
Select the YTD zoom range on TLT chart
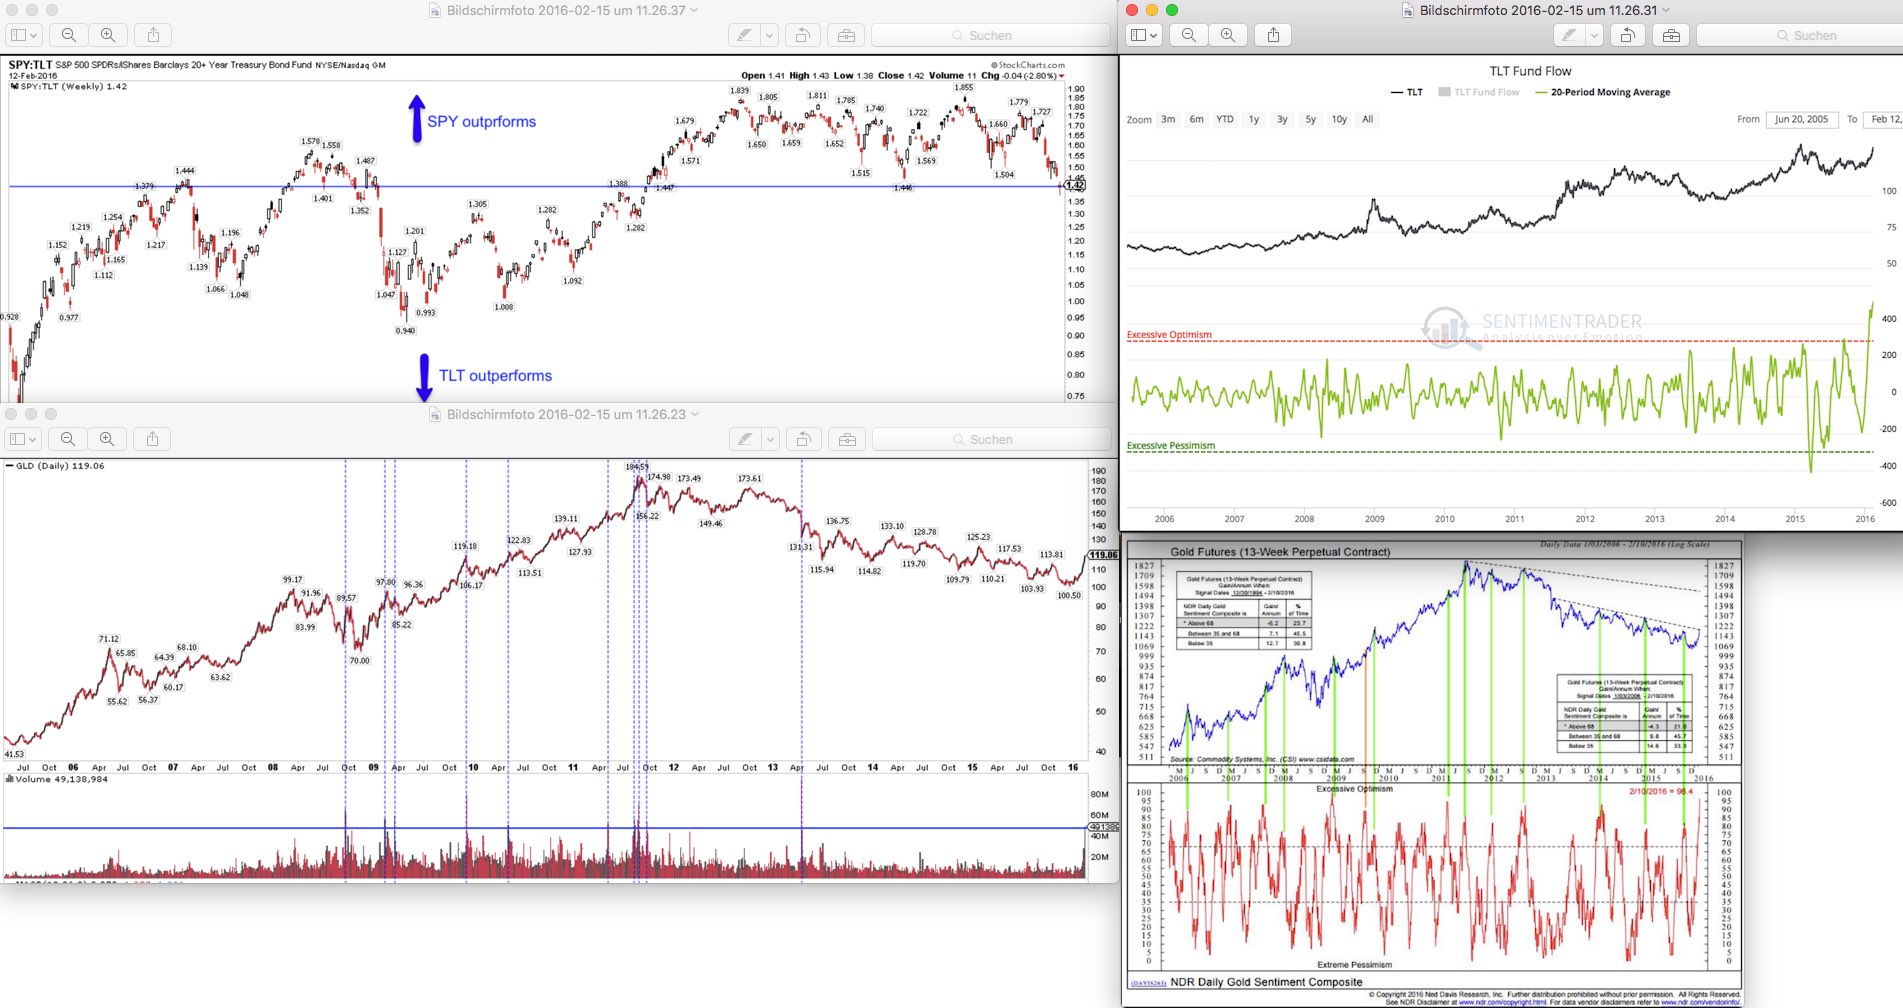coord(1225,119)
